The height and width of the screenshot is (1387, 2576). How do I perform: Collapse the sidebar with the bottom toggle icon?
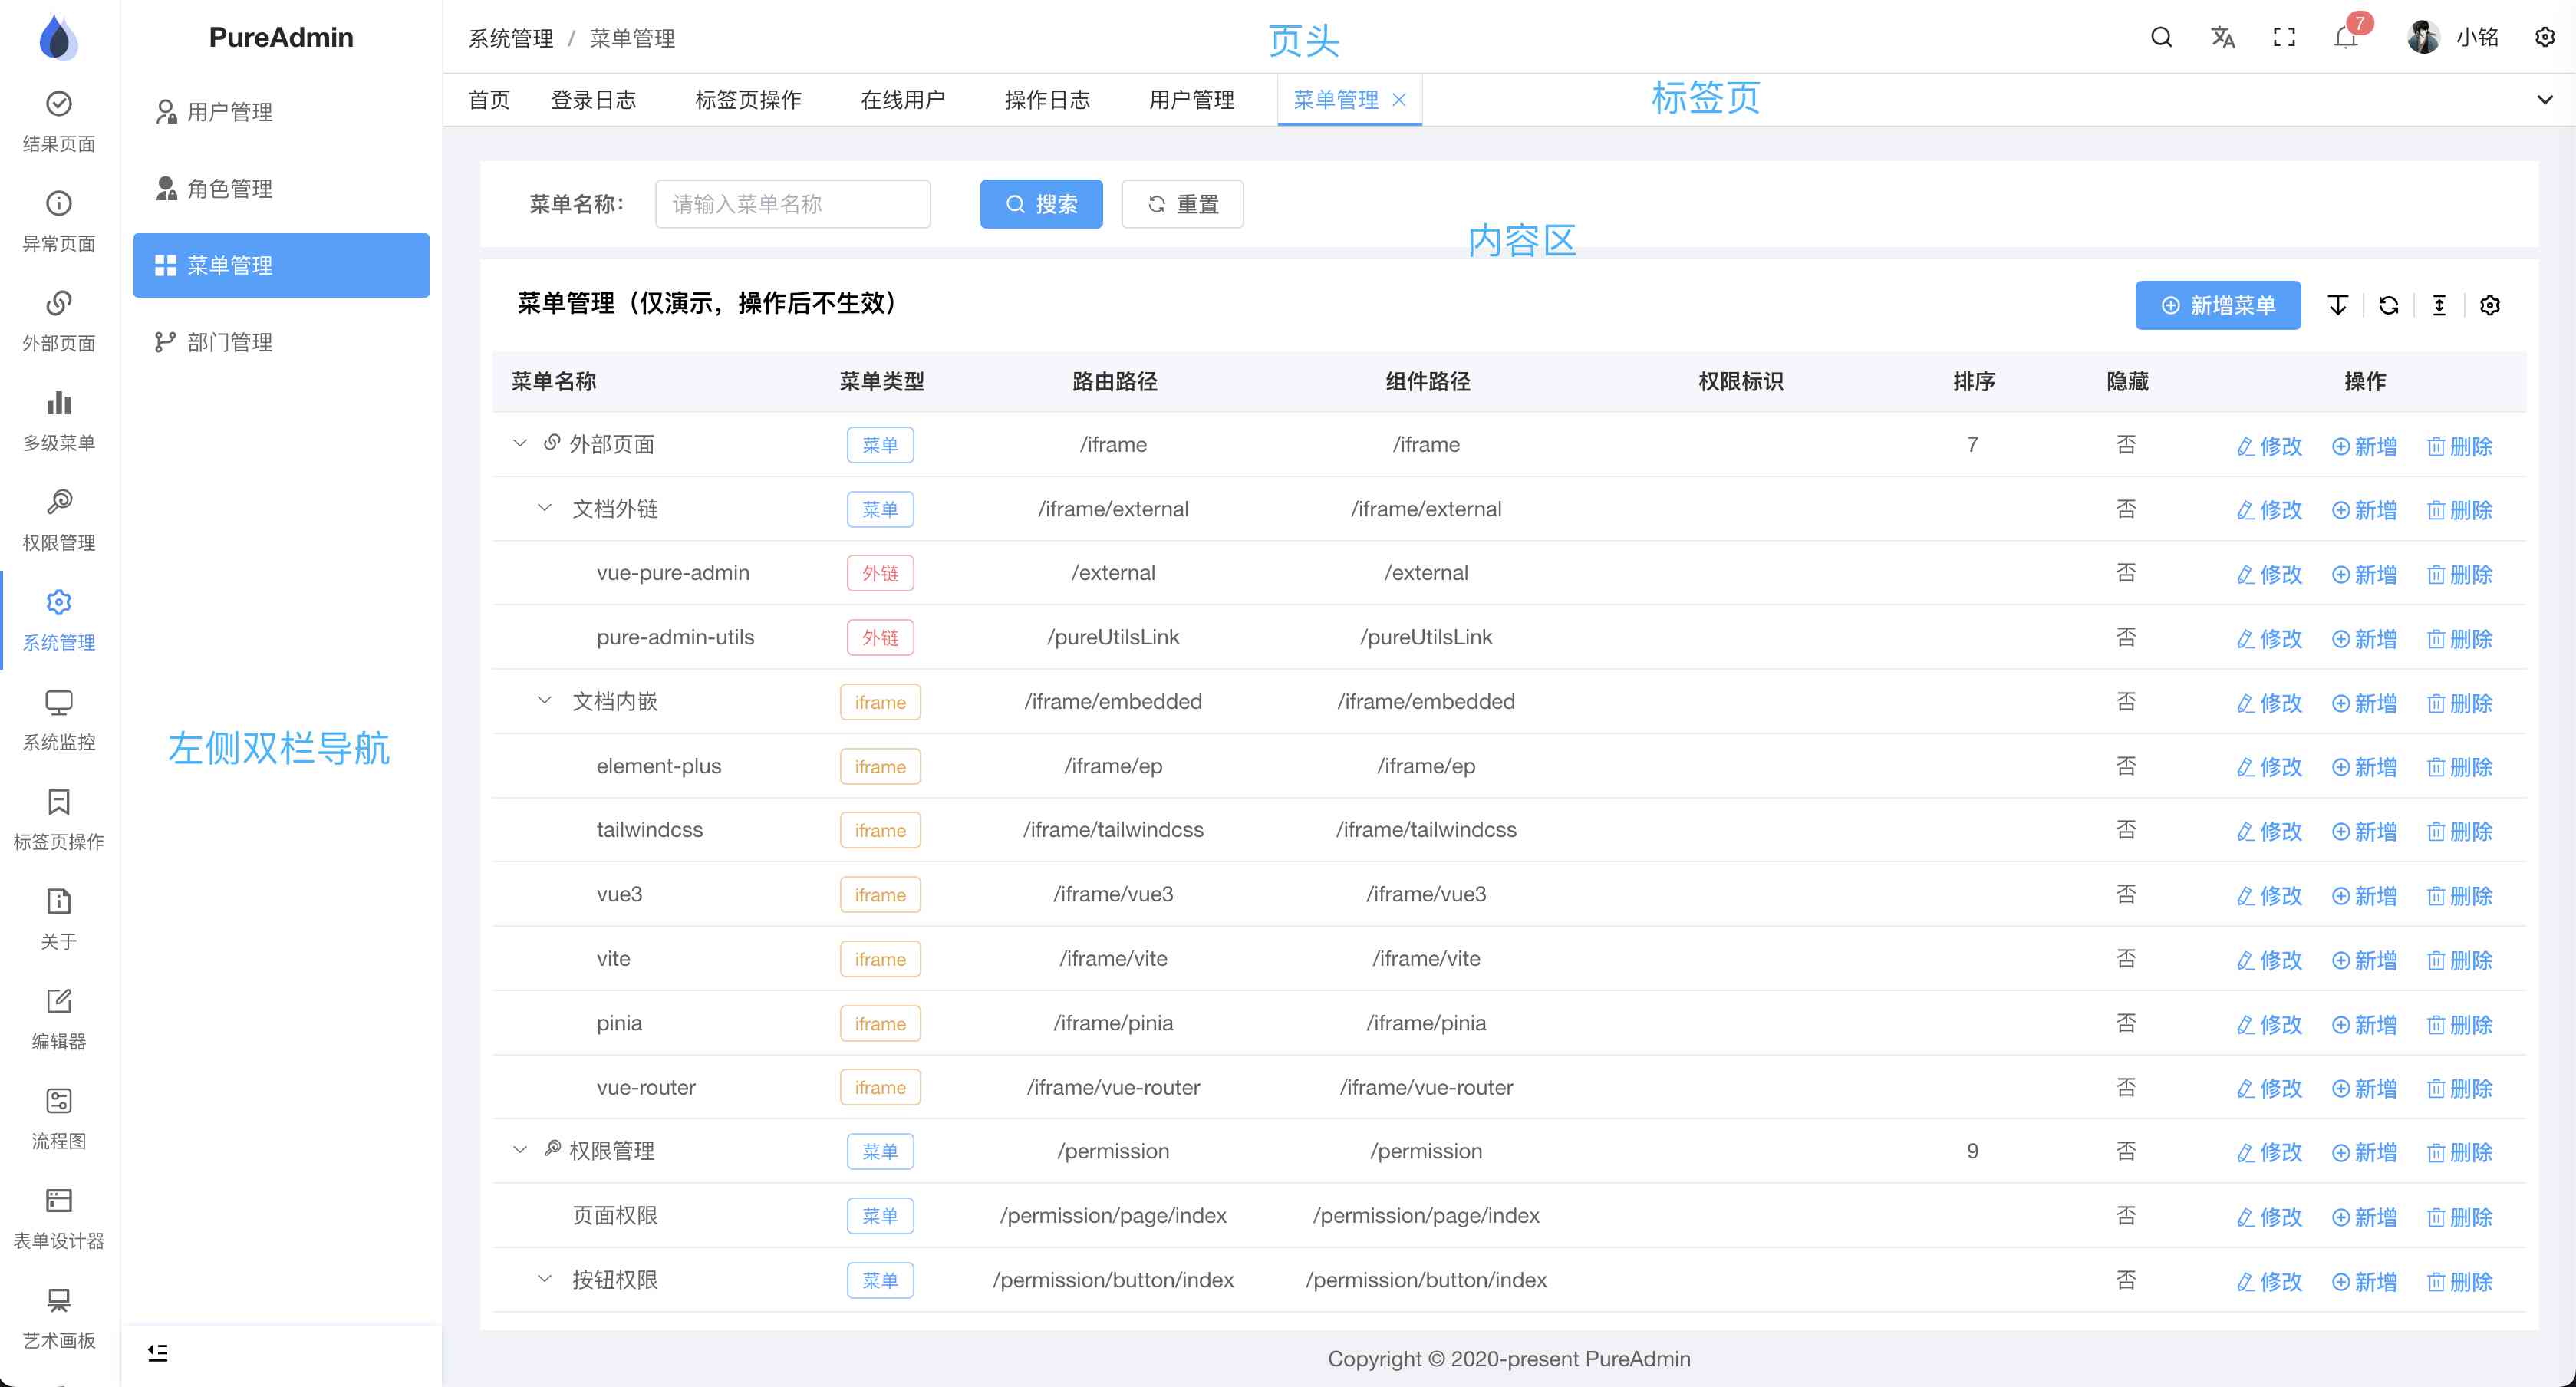tap(158, 1352)
